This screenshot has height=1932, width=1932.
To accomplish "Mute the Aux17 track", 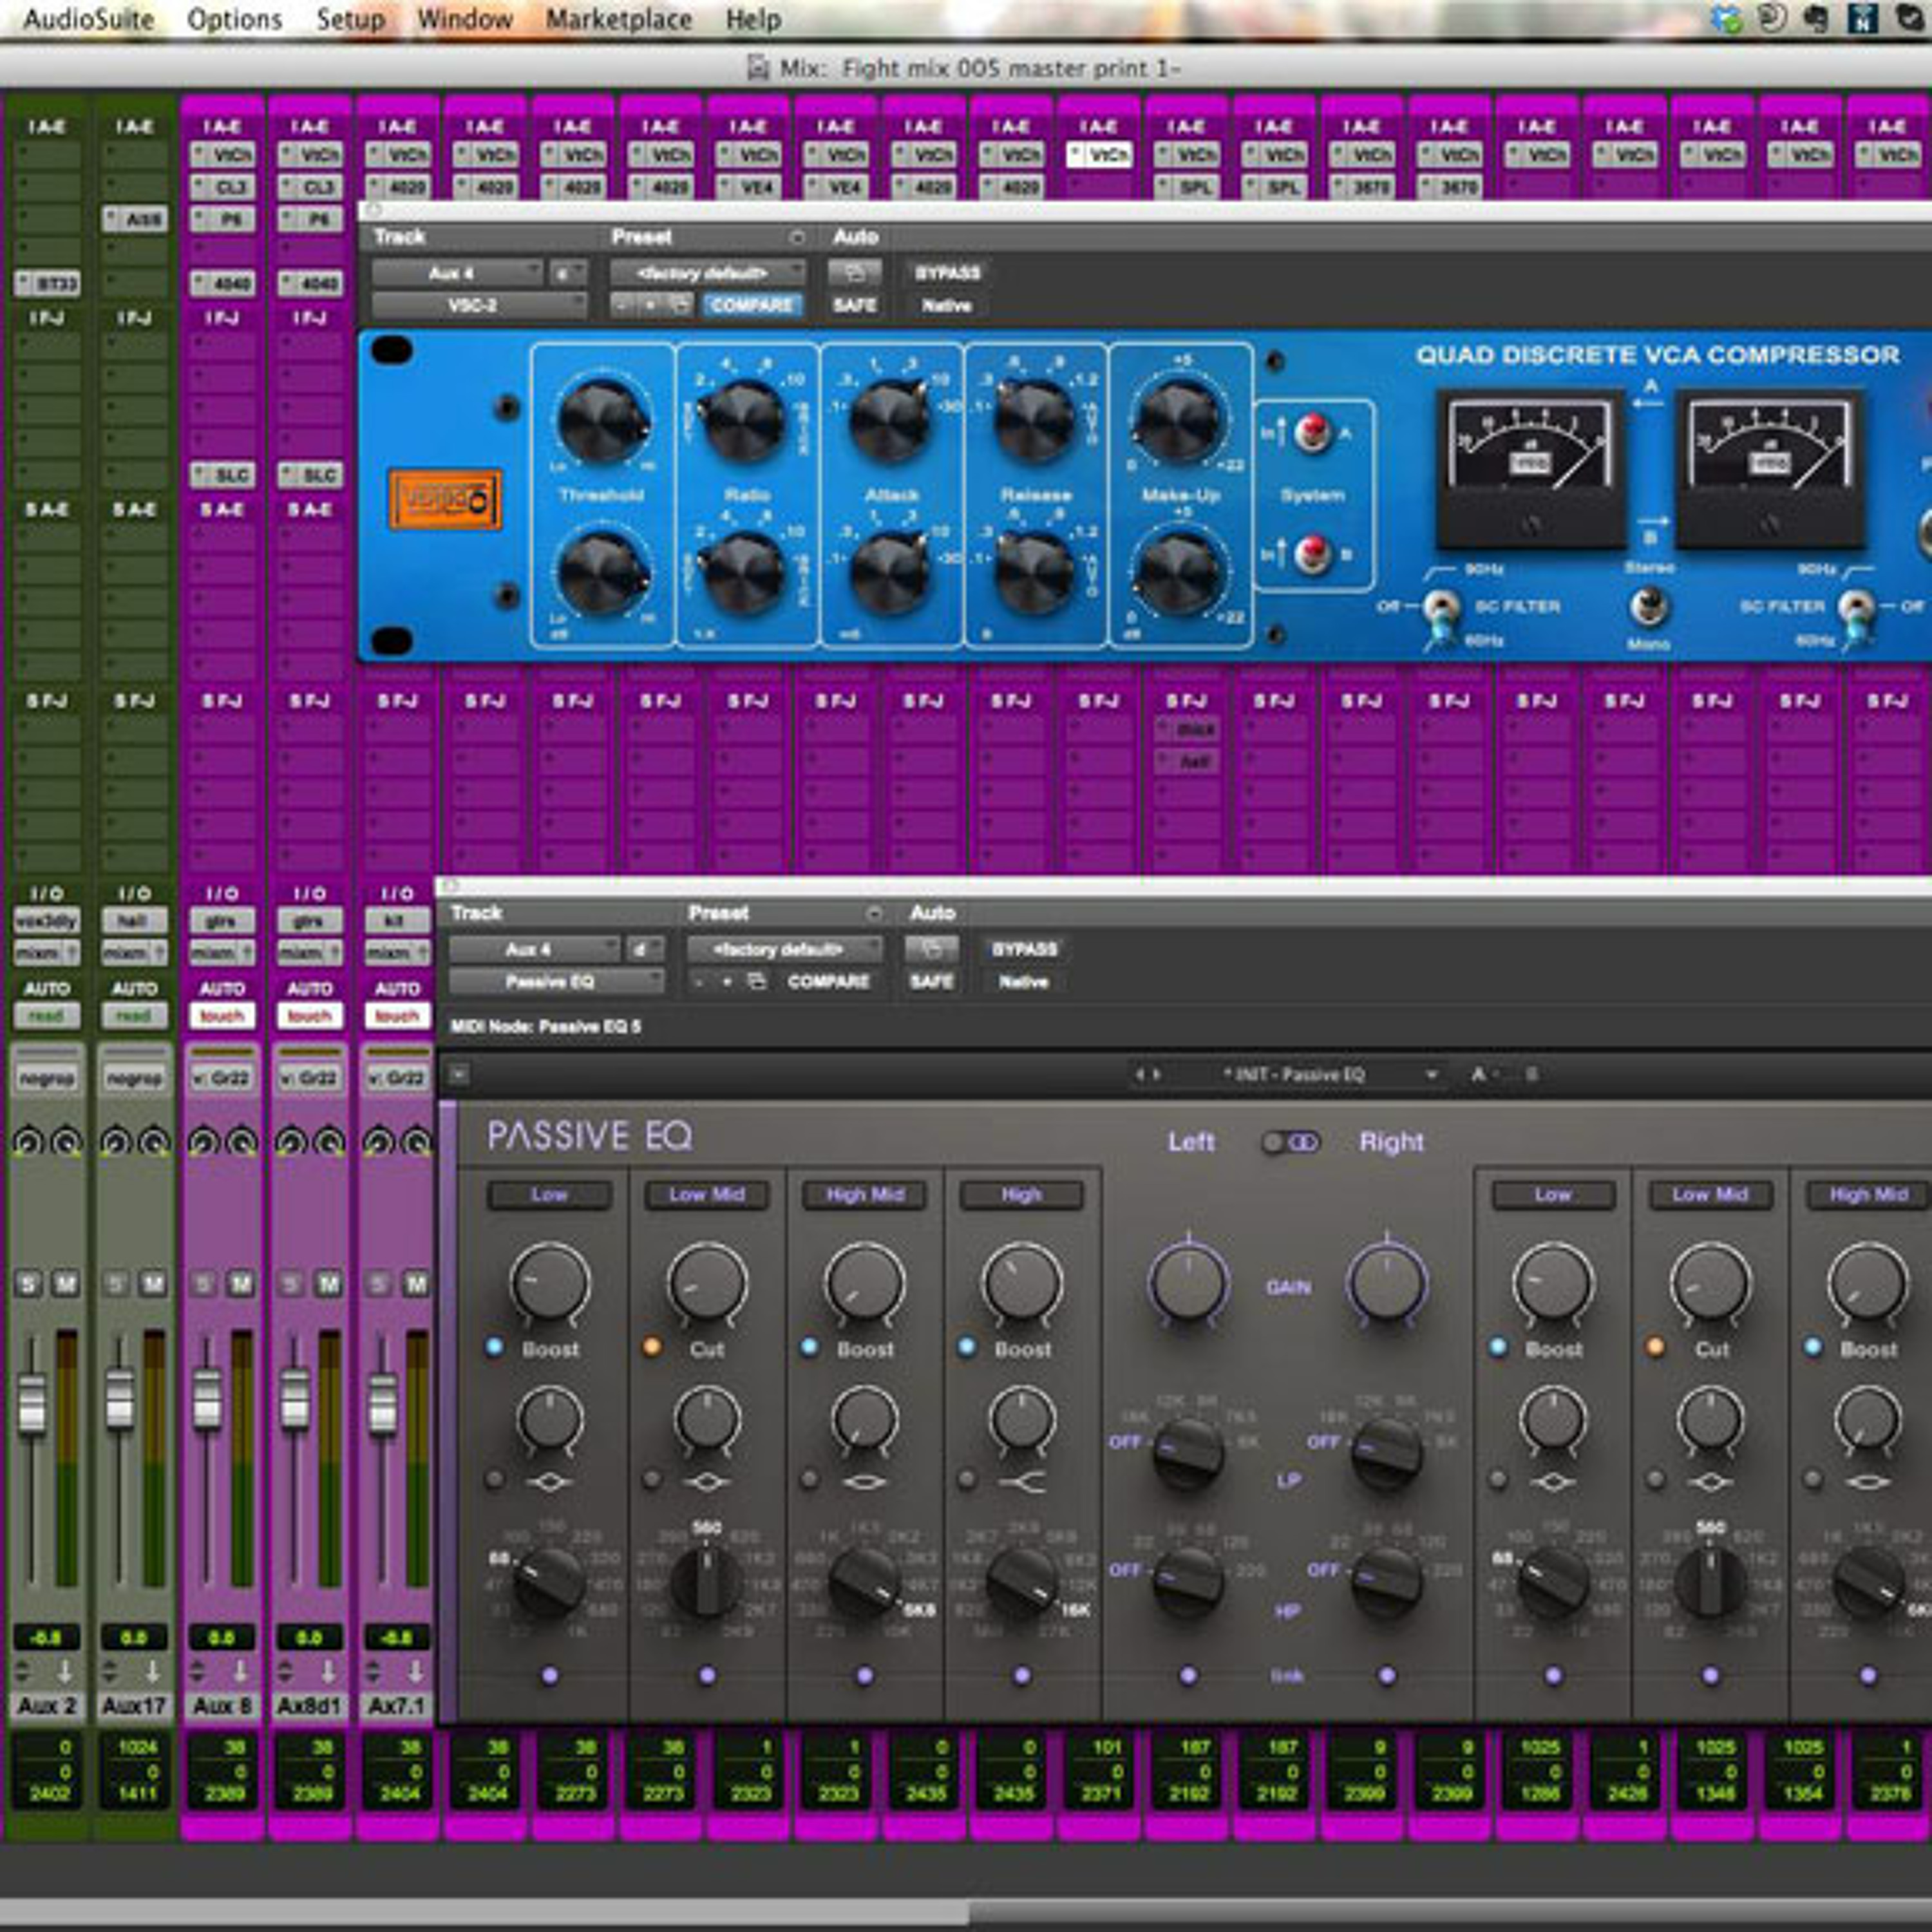I will point(153,1283).
